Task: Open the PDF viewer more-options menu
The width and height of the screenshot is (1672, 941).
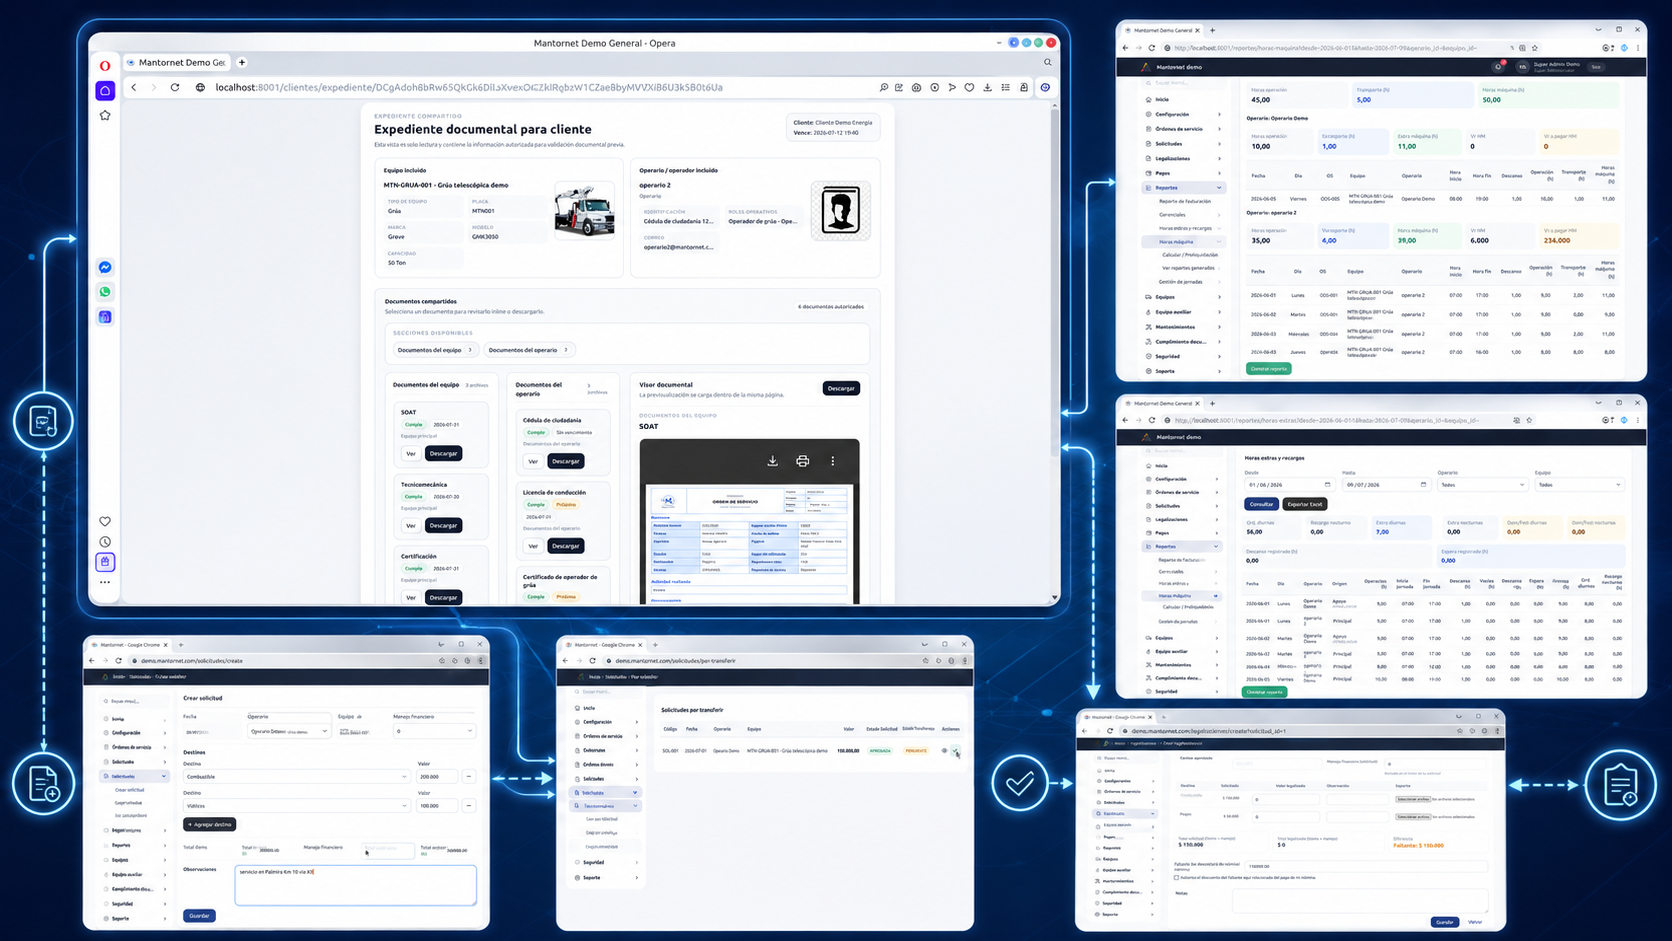Action: (832, 461)
